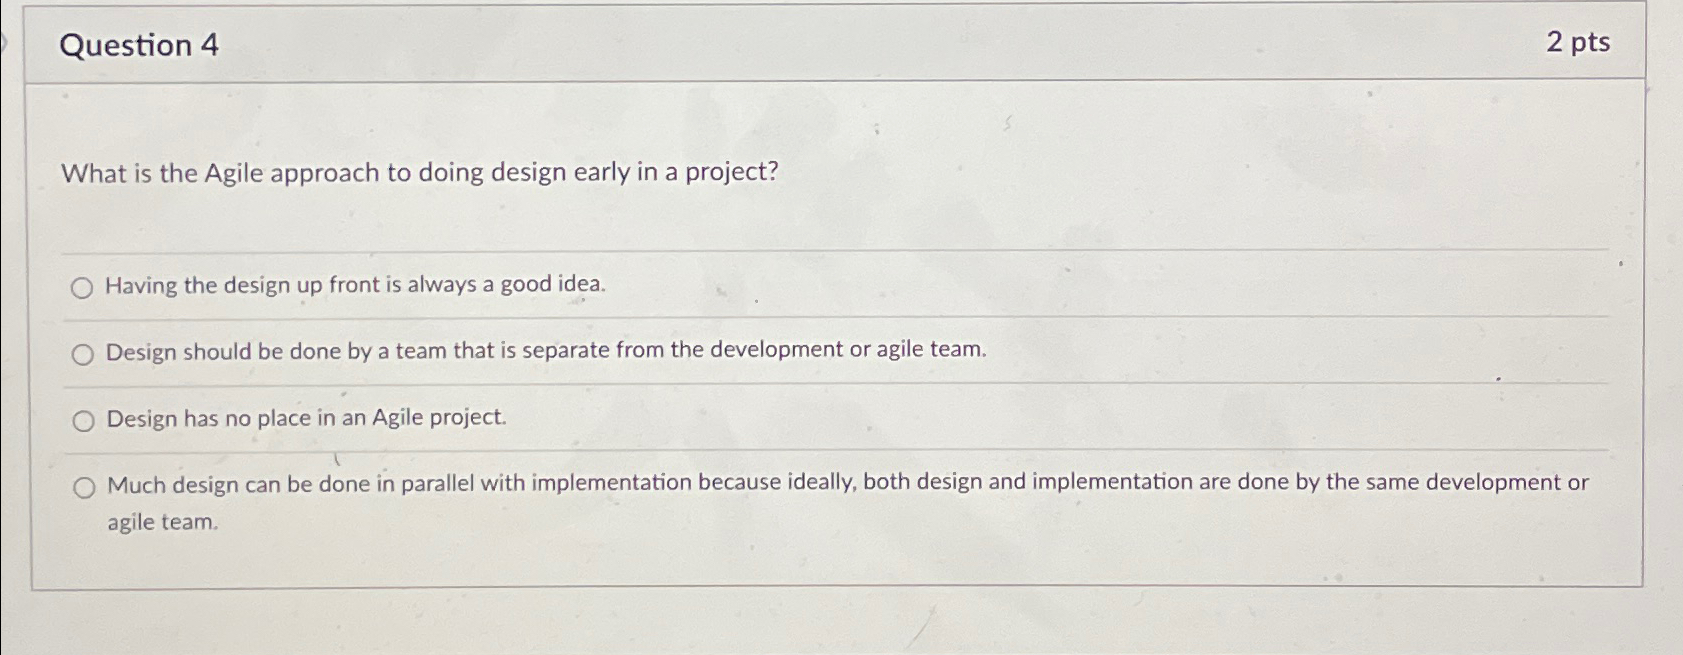Click the question prompt text about Agile design
Viewport: 1683px width, 655px height.
420,172
